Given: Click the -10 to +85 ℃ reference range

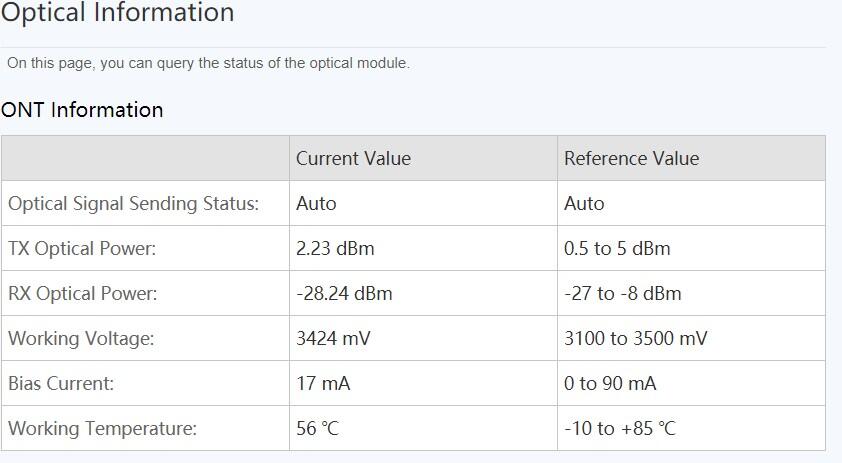Looking at the screenshot, I should point(619,428).
